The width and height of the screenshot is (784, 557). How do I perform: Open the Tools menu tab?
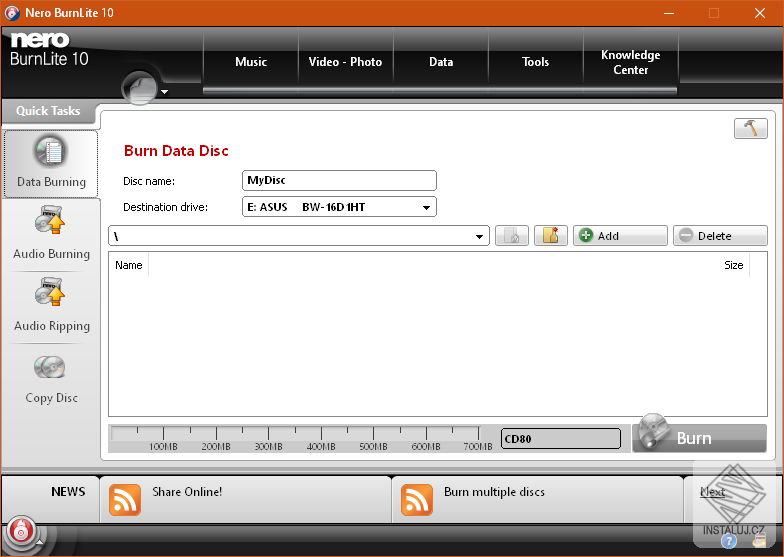click(x=536, y=62)
